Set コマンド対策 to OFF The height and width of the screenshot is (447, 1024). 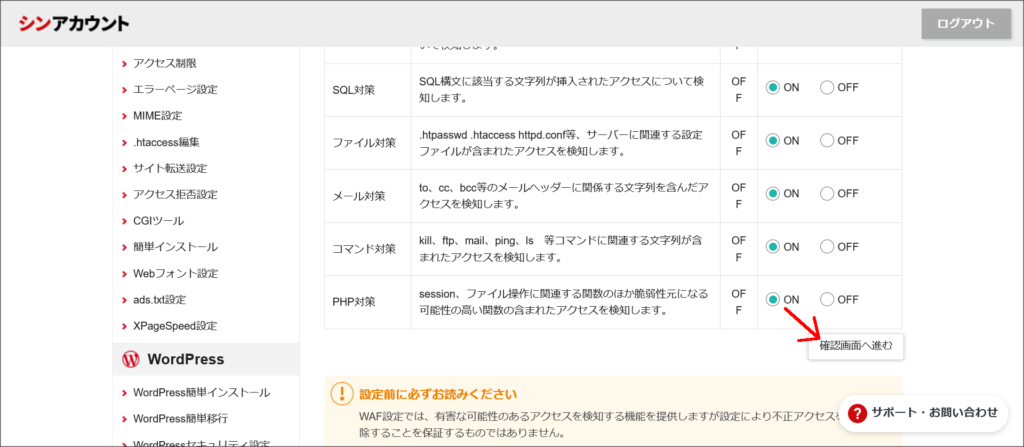click(827, 246)
